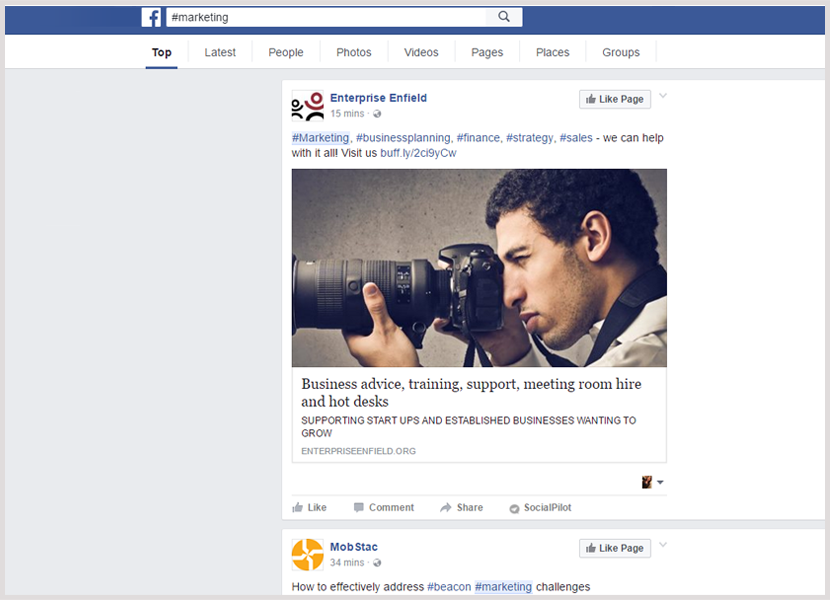The height and width of the screenshot is (600, 830).
Task: Click the ENTERPRISEENFIELD.ORG domain text
Action: click(x=358, y=451)
